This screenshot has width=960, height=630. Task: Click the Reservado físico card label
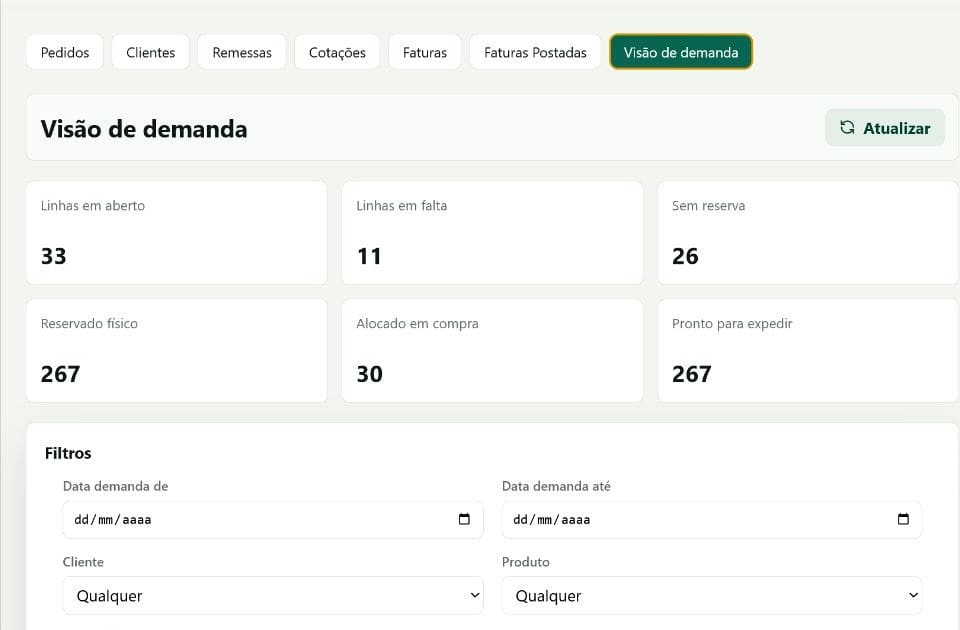click(x=89, y=323)
